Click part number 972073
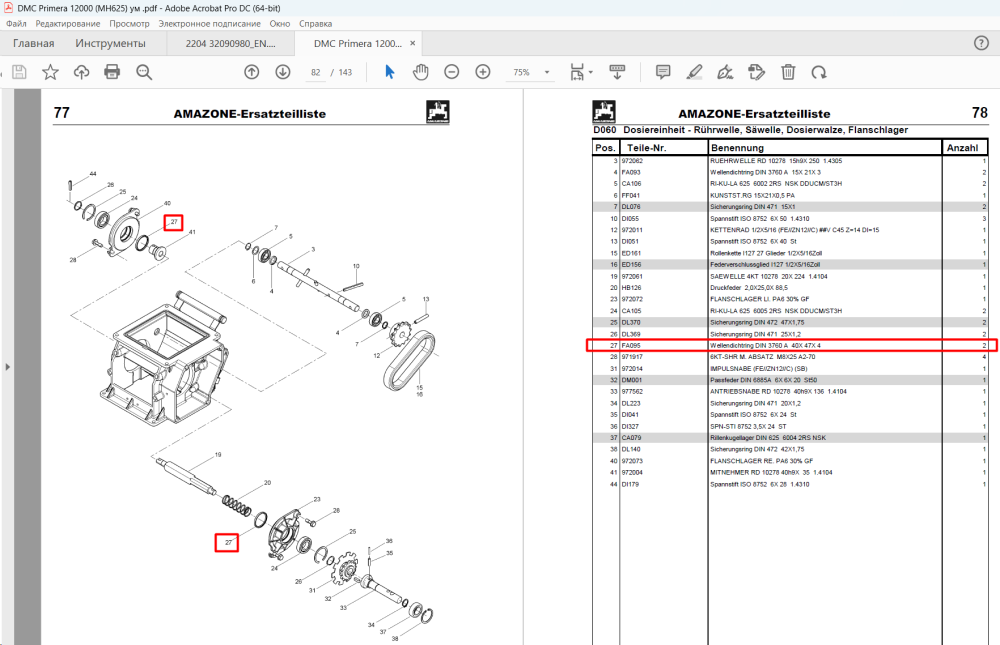This screenshot has height=645, width=1000. [633, 461]
